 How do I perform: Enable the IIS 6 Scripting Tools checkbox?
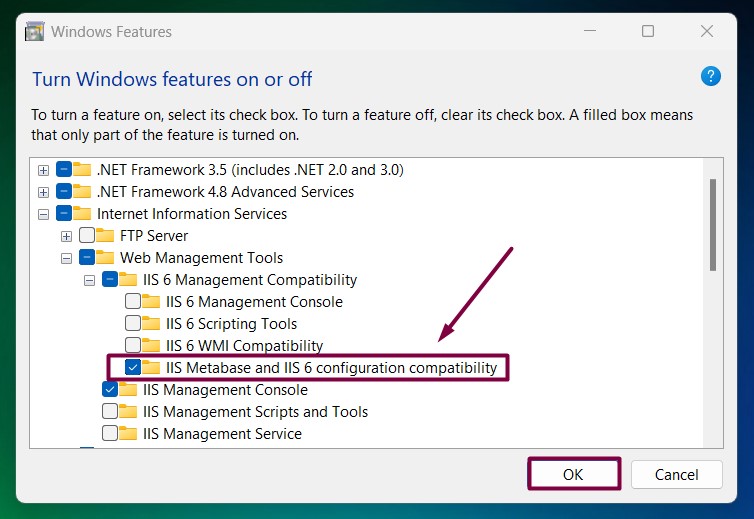pos(133,323)
